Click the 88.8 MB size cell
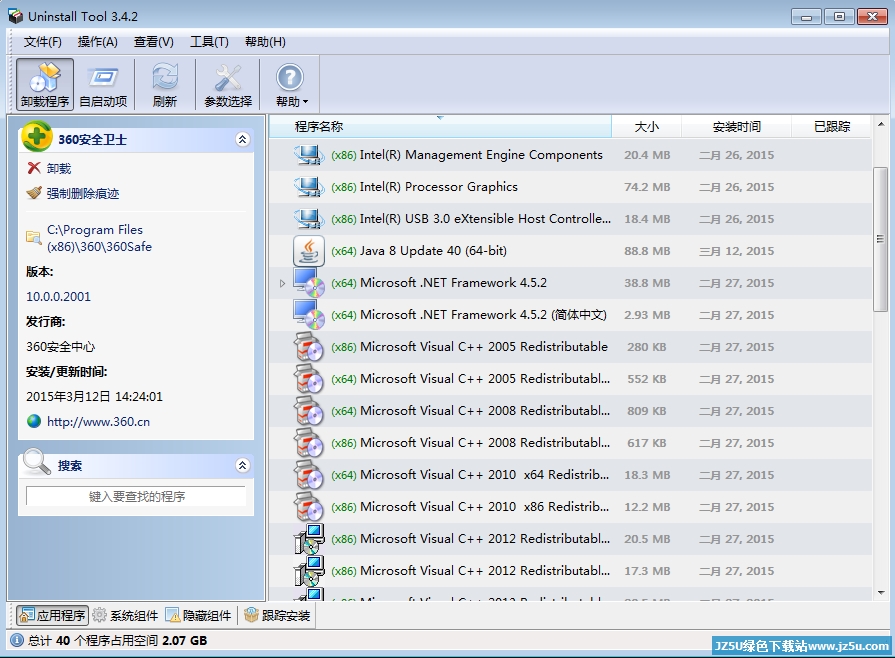The height and width of the screenshot is (658, 895). pos(647,251)
